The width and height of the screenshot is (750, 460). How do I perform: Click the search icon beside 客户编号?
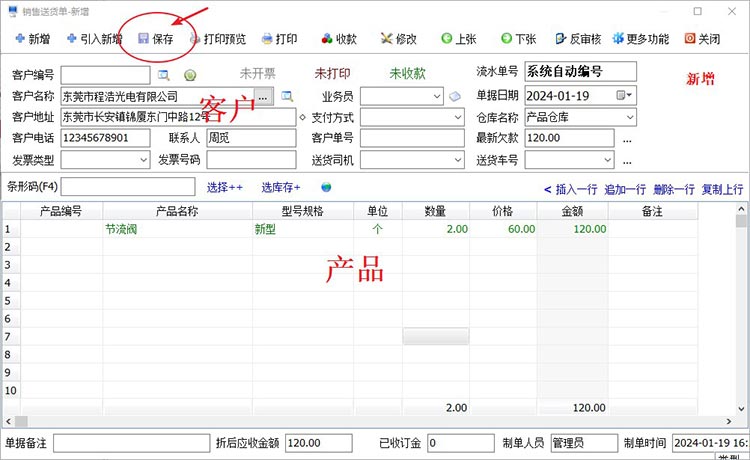[x=164, y=75]
